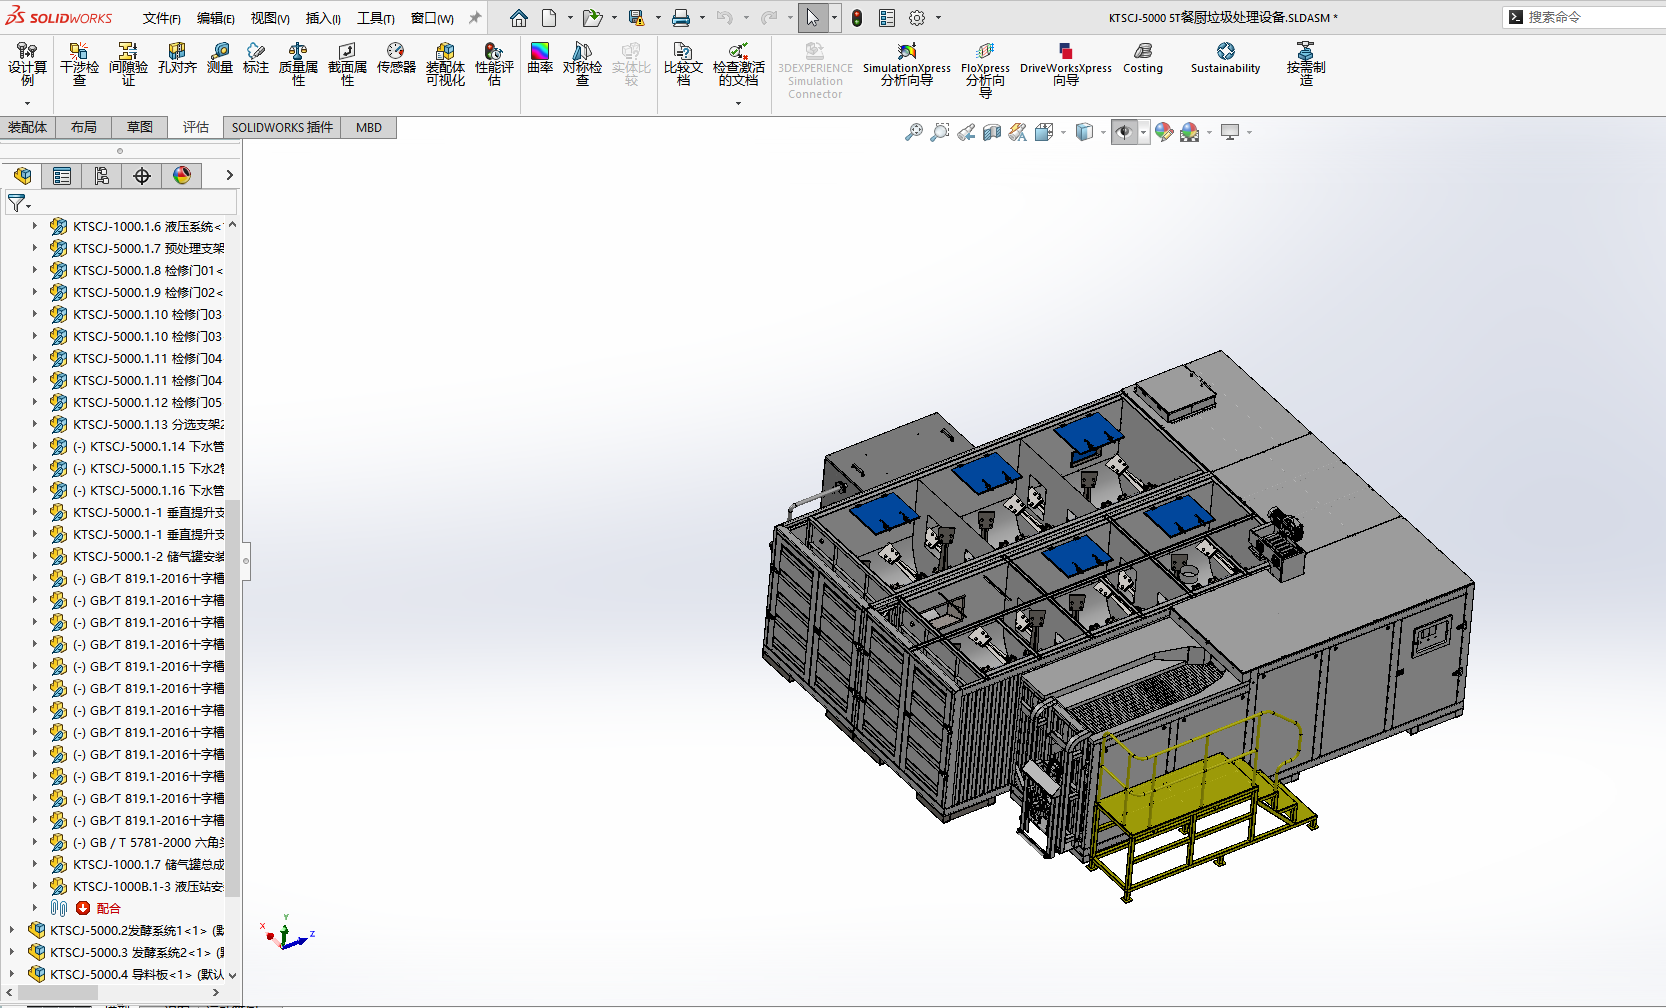Pin the menu bar with pushpin
Viewport: 1666px width, 1008px height.
click(x=475, y=18)
